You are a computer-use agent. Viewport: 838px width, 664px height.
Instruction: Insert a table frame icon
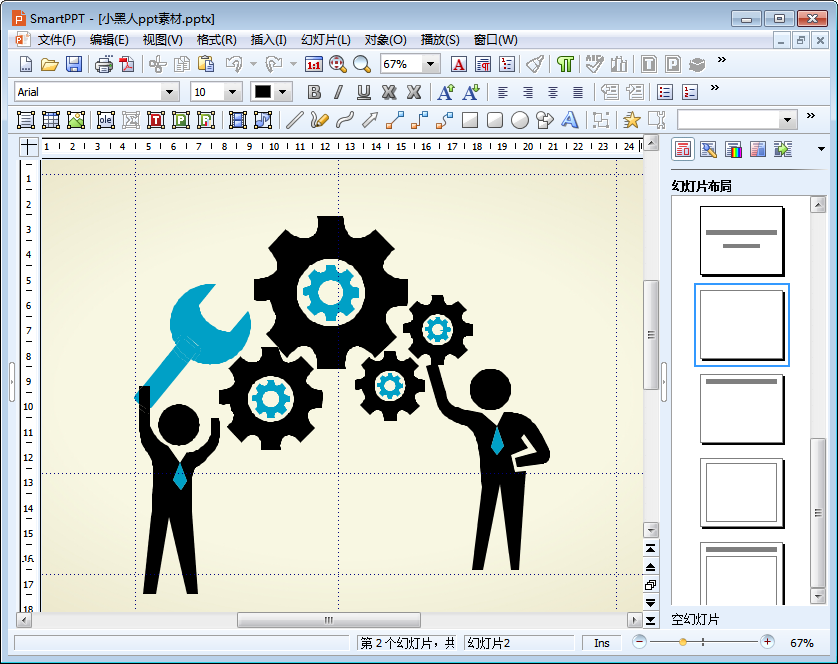point(51,120)
